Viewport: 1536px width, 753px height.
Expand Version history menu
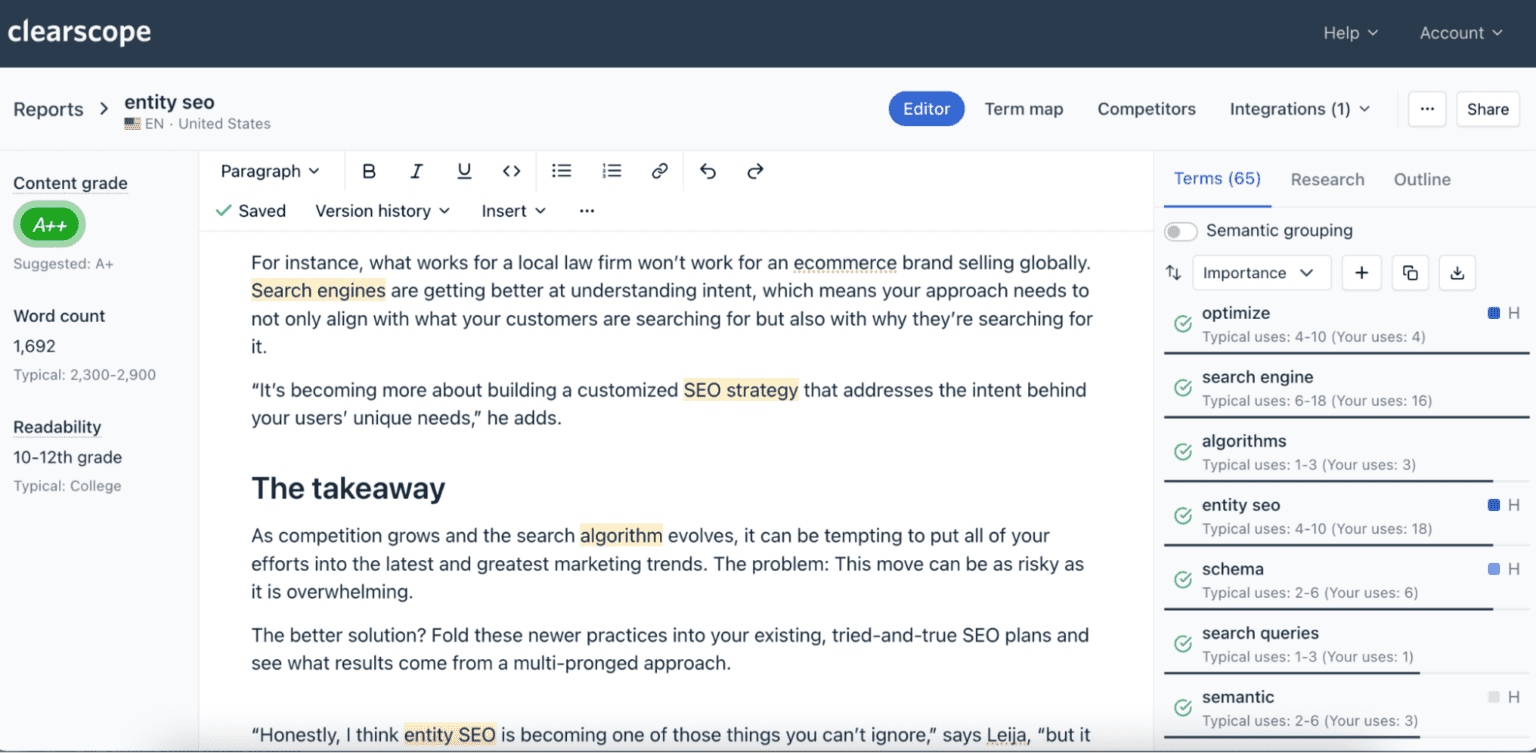point(383,211)
